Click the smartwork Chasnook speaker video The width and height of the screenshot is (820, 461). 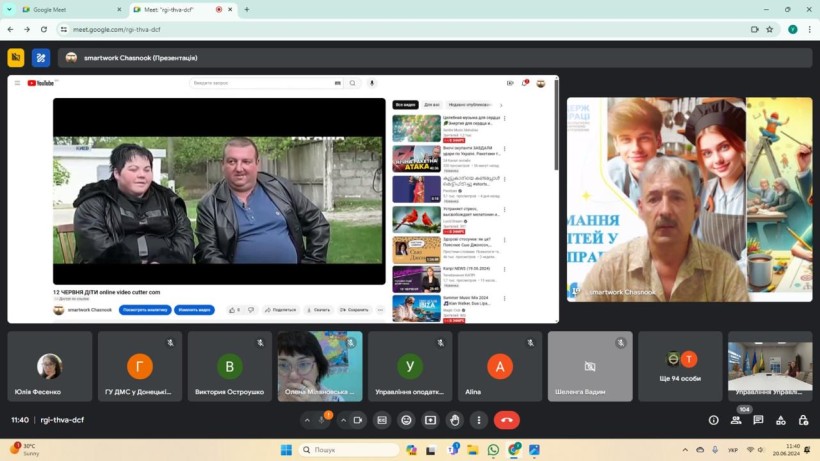690,199
